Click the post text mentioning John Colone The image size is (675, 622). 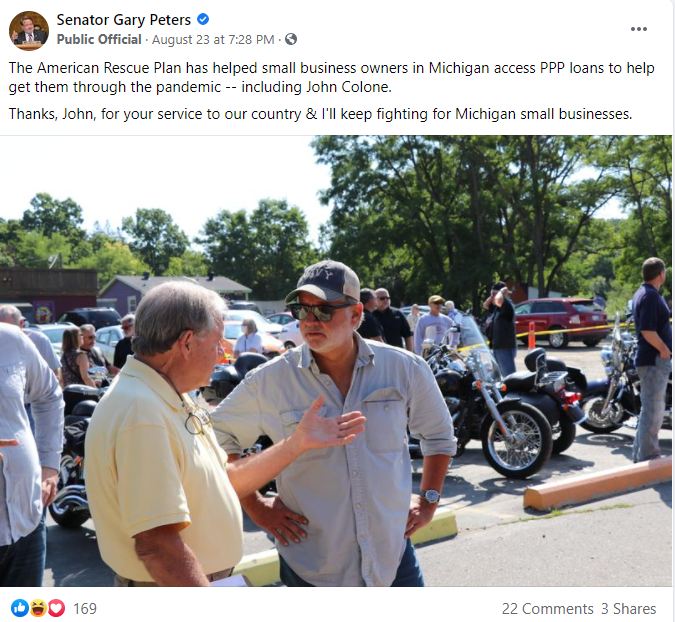click(x=331, y=77)
